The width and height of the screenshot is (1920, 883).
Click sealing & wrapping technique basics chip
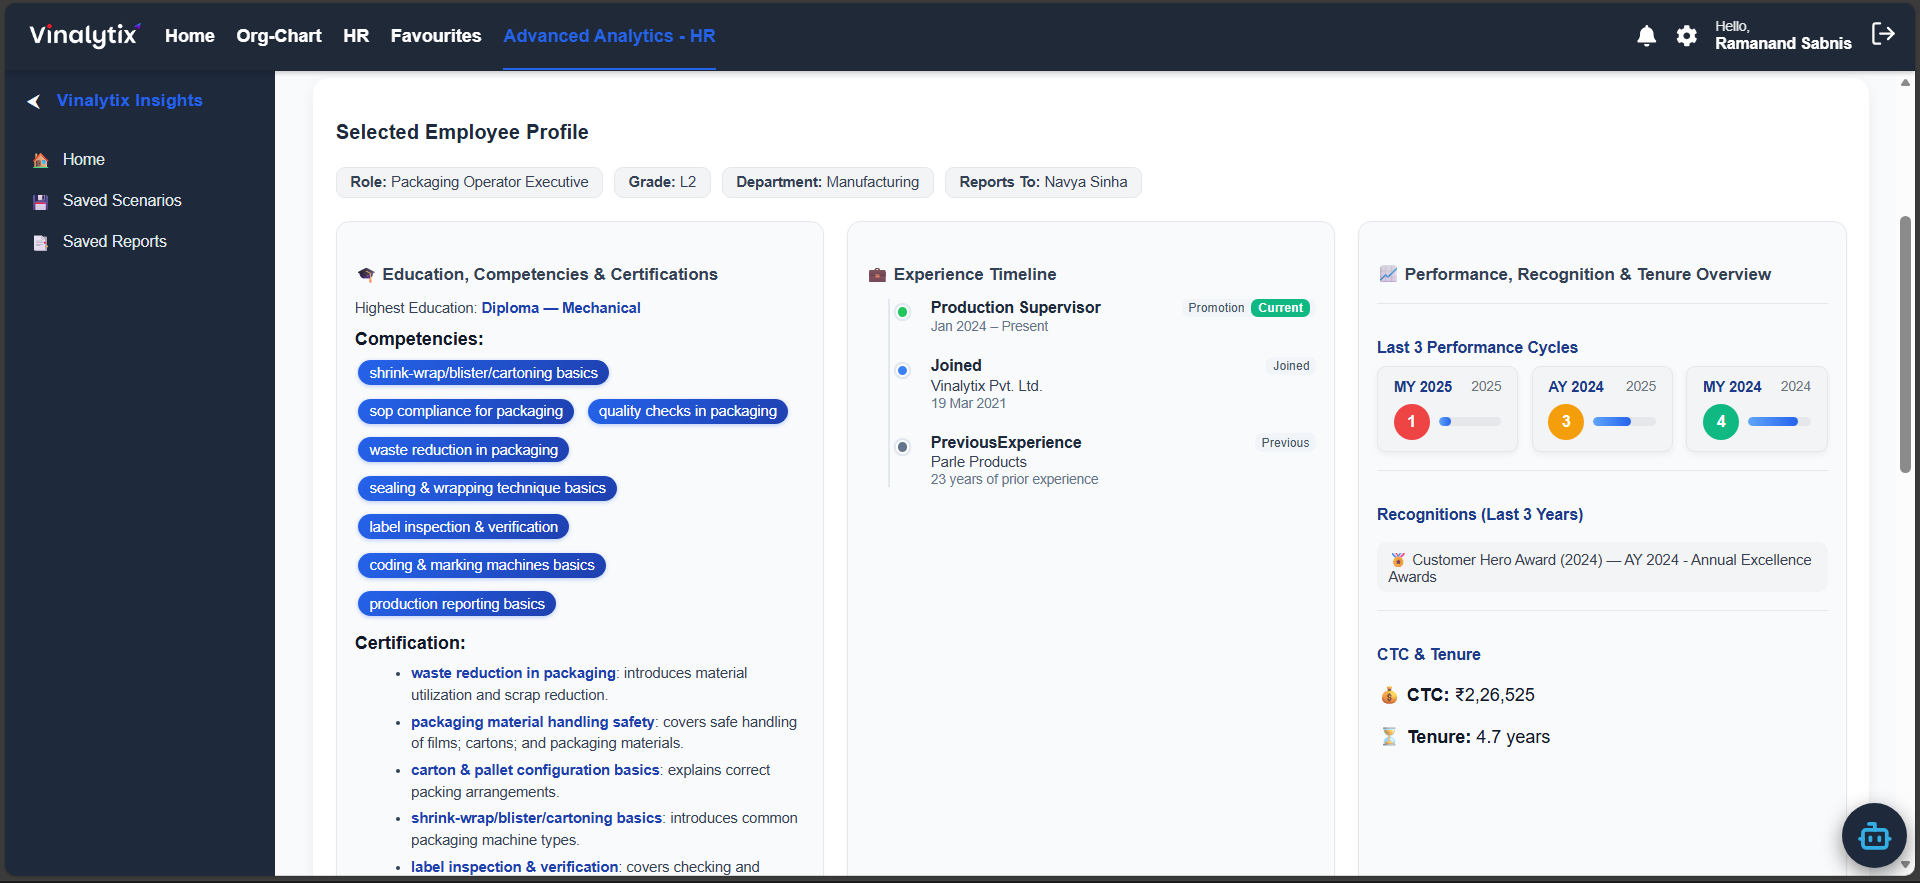487,488
